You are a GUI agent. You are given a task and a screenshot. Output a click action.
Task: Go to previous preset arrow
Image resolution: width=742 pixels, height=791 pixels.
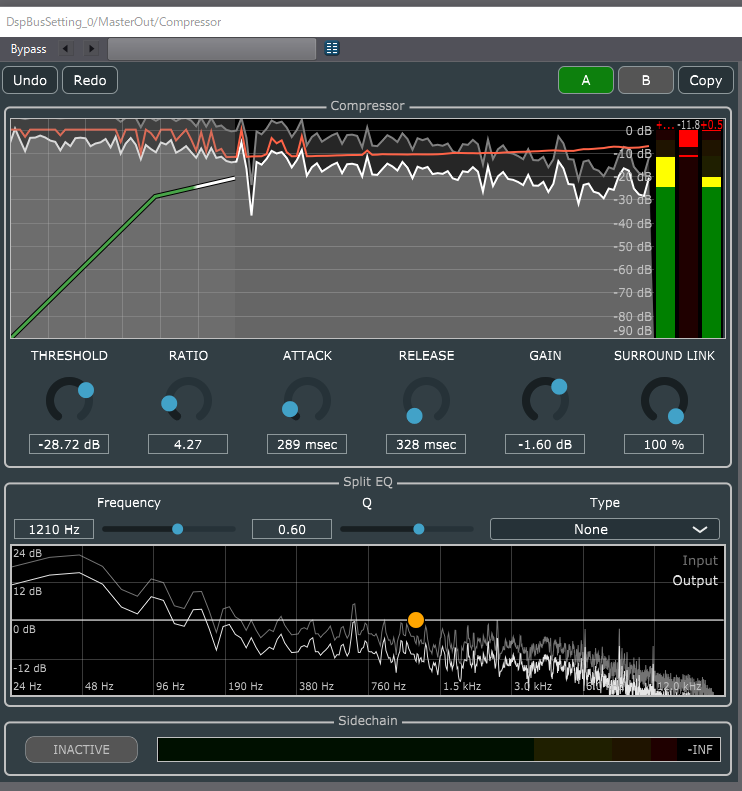point(66,49)
